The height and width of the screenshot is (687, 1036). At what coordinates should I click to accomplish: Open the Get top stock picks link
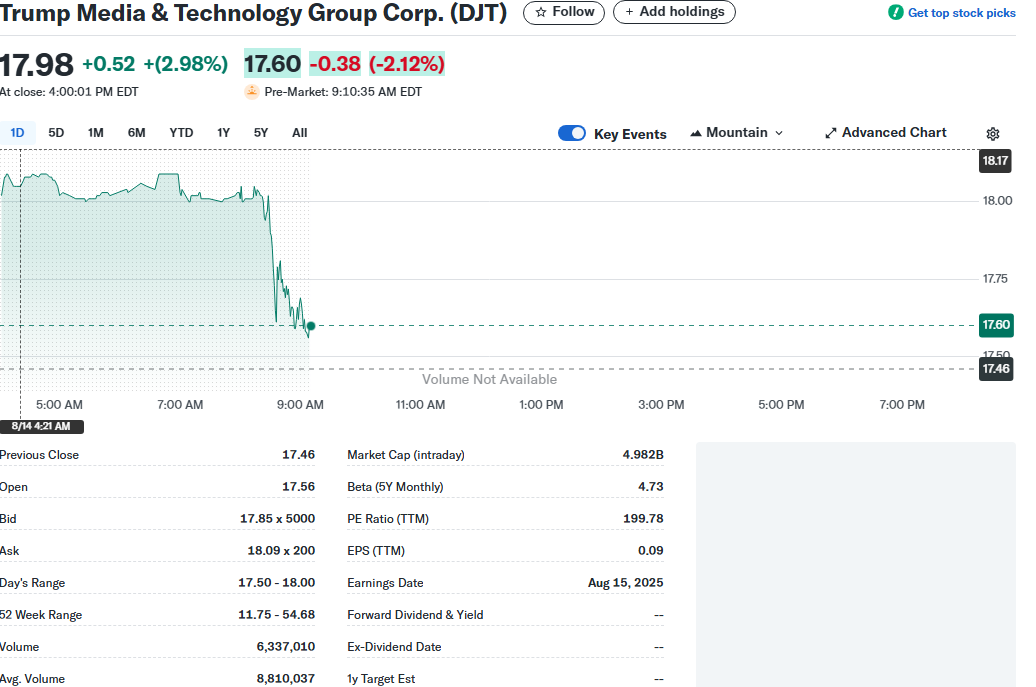click(x=961, y=13)
